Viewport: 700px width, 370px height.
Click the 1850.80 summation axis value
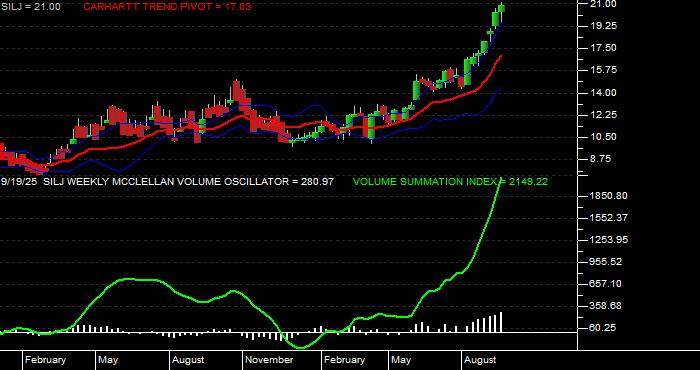609,196
